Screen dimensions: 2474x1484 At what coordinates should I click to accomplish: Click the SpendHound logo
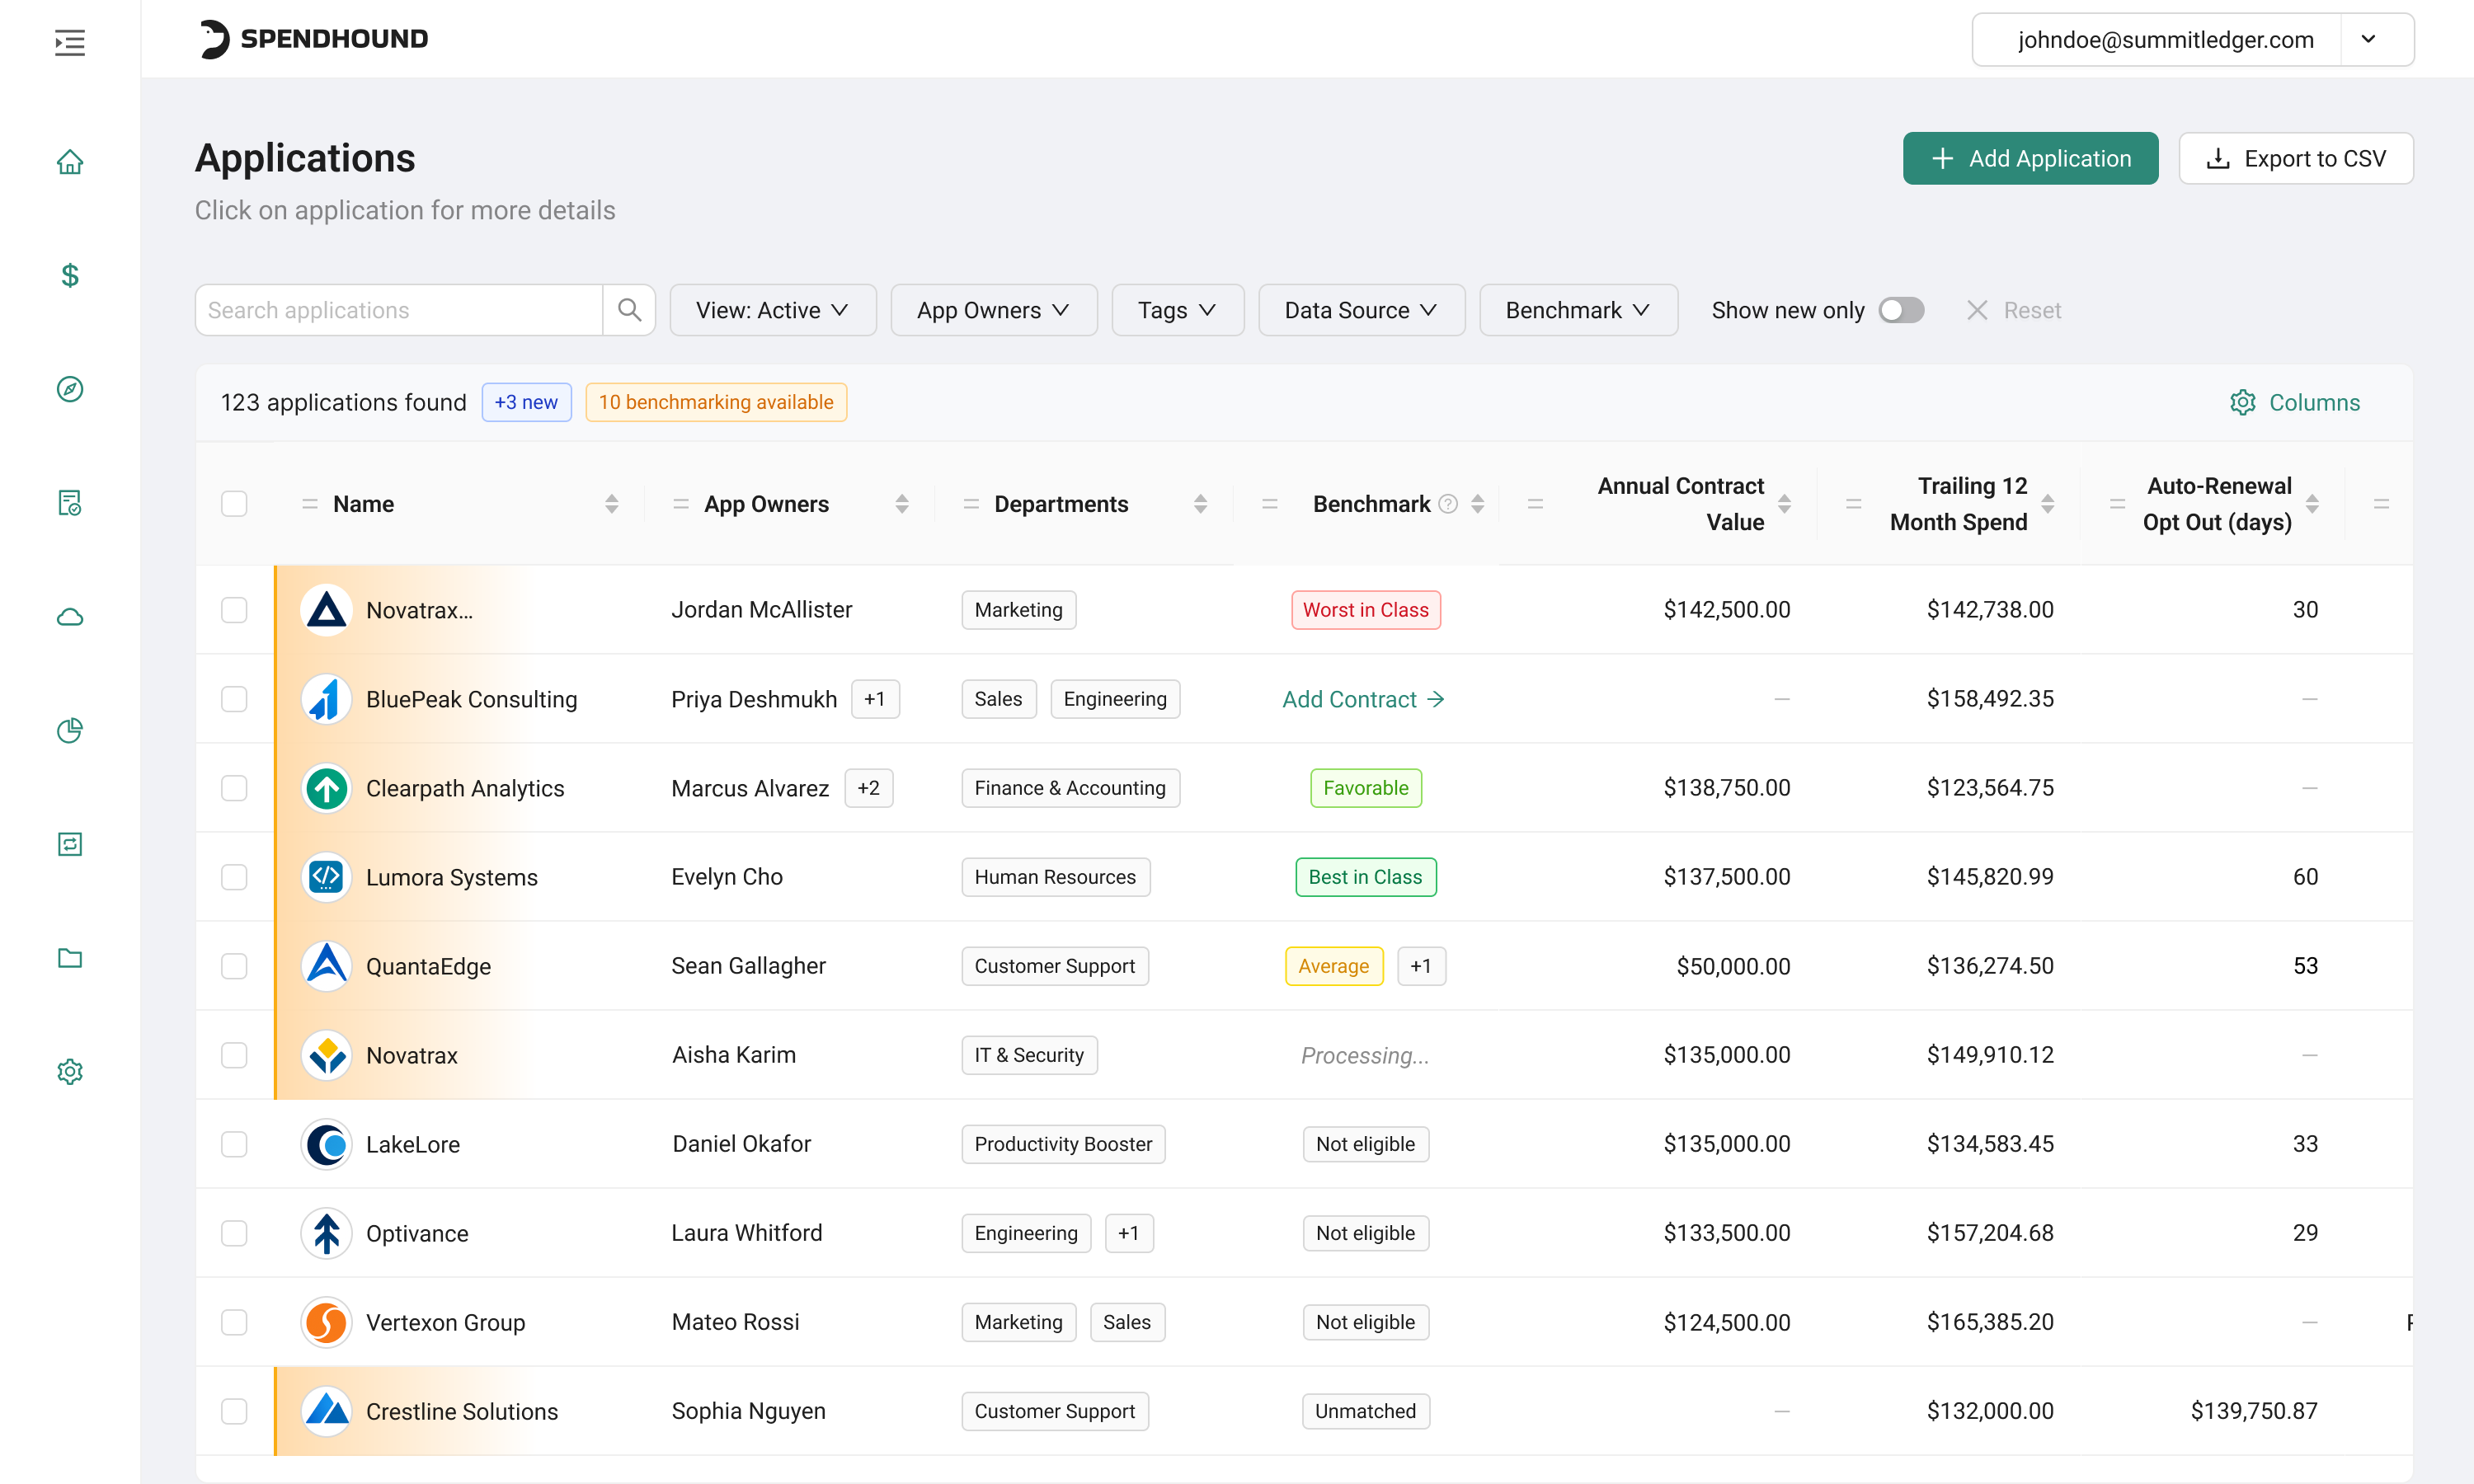[x=313, y=39]
